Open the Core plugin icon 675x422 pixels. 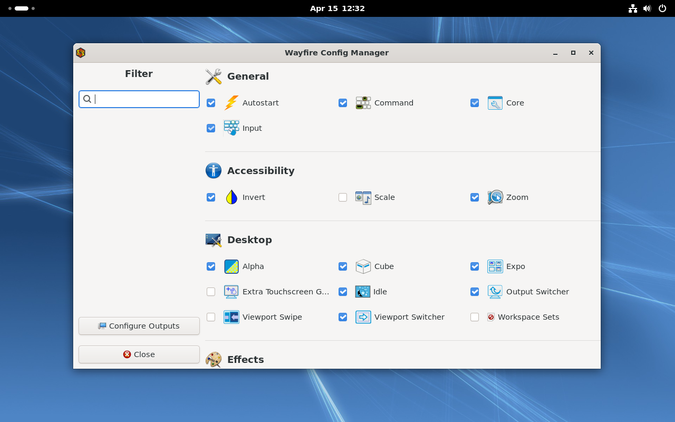tap(495, 103)
